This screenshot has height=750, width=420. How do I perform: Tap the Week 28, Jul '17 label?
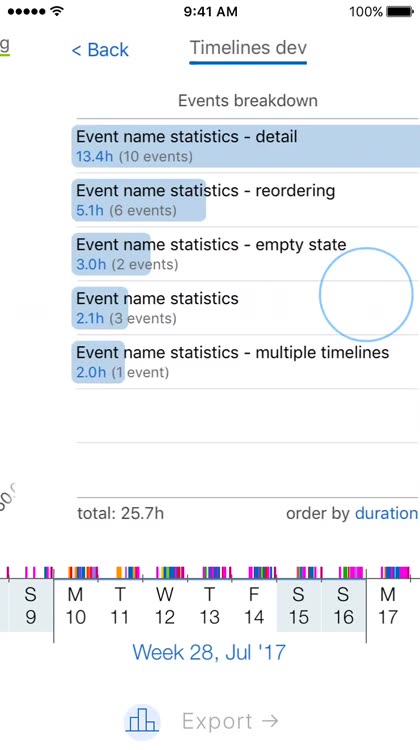click(x=209, y=652)
